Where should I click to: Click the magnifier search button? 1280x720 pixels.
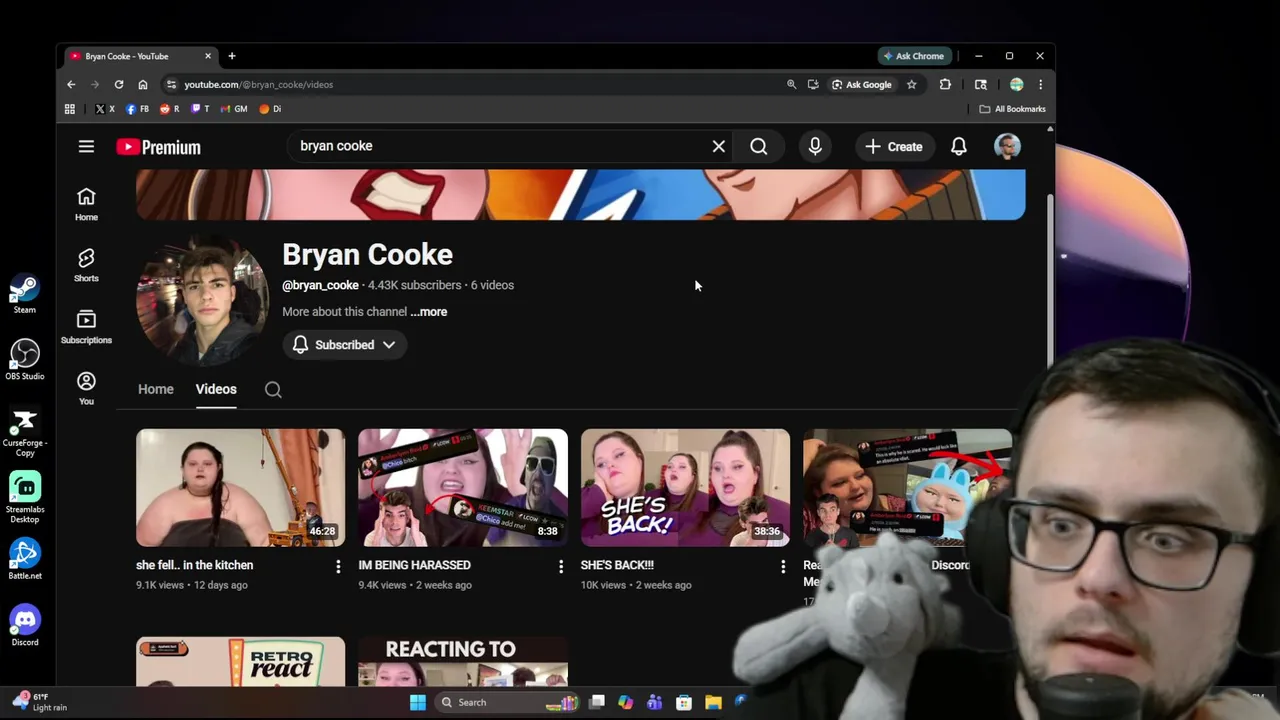pos(759,147)
